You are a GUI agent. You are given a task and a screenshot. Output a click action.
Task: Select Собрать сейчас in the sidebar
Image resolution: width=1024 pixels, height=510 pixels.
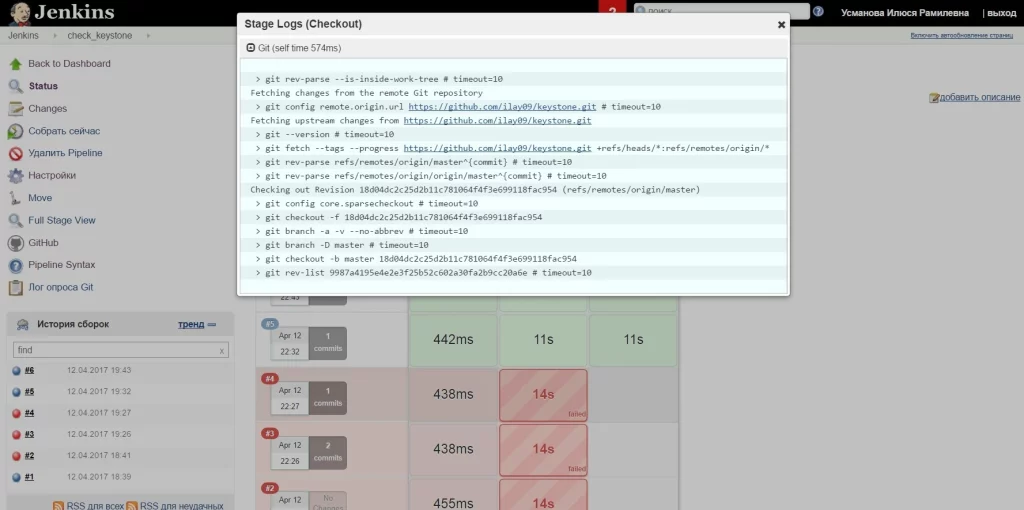64,131
